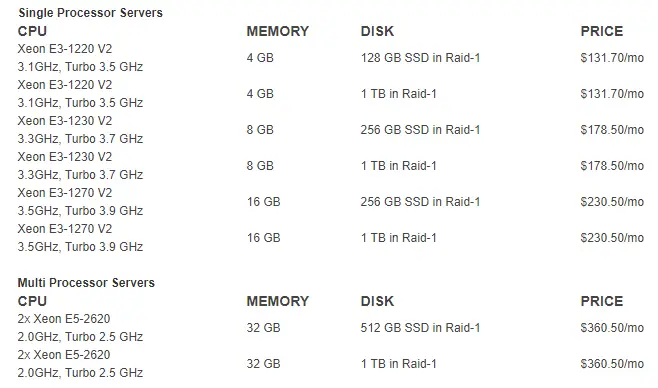The height and width of the screenshot is (388, 658).
Task: Click price $178.50/mo for 256 GB SSD row
Action: click(x=612, y=130)
